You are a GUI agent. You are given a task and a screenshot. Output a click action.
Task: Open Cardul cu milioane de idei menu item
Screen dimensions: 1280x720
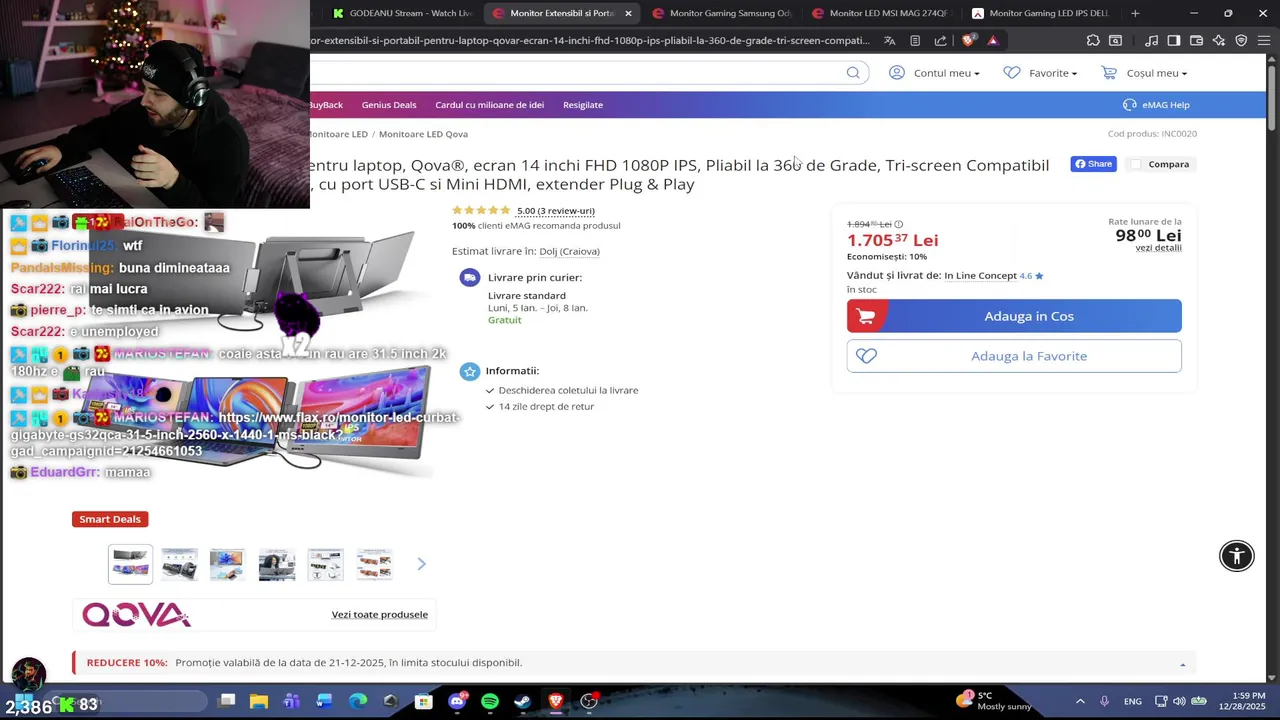tap(489, 105)
